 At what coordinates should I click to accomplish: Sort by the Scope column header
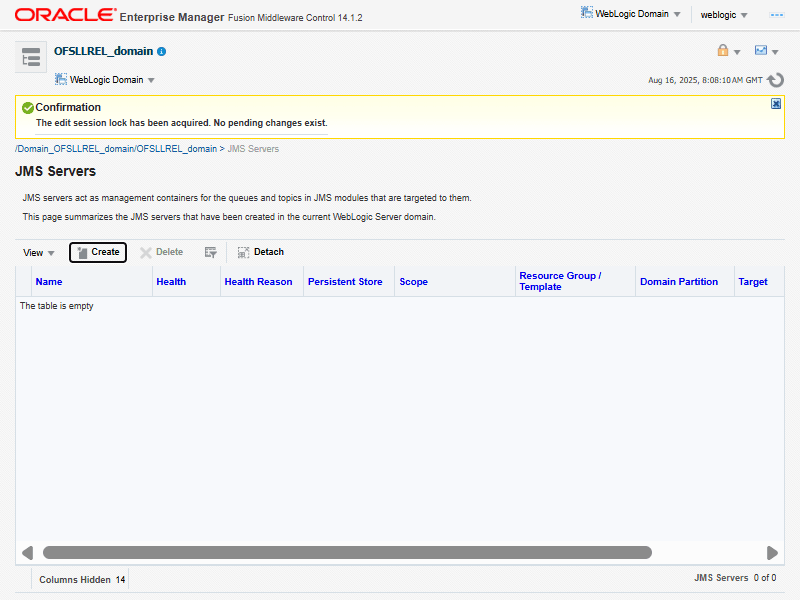(413, 282)
